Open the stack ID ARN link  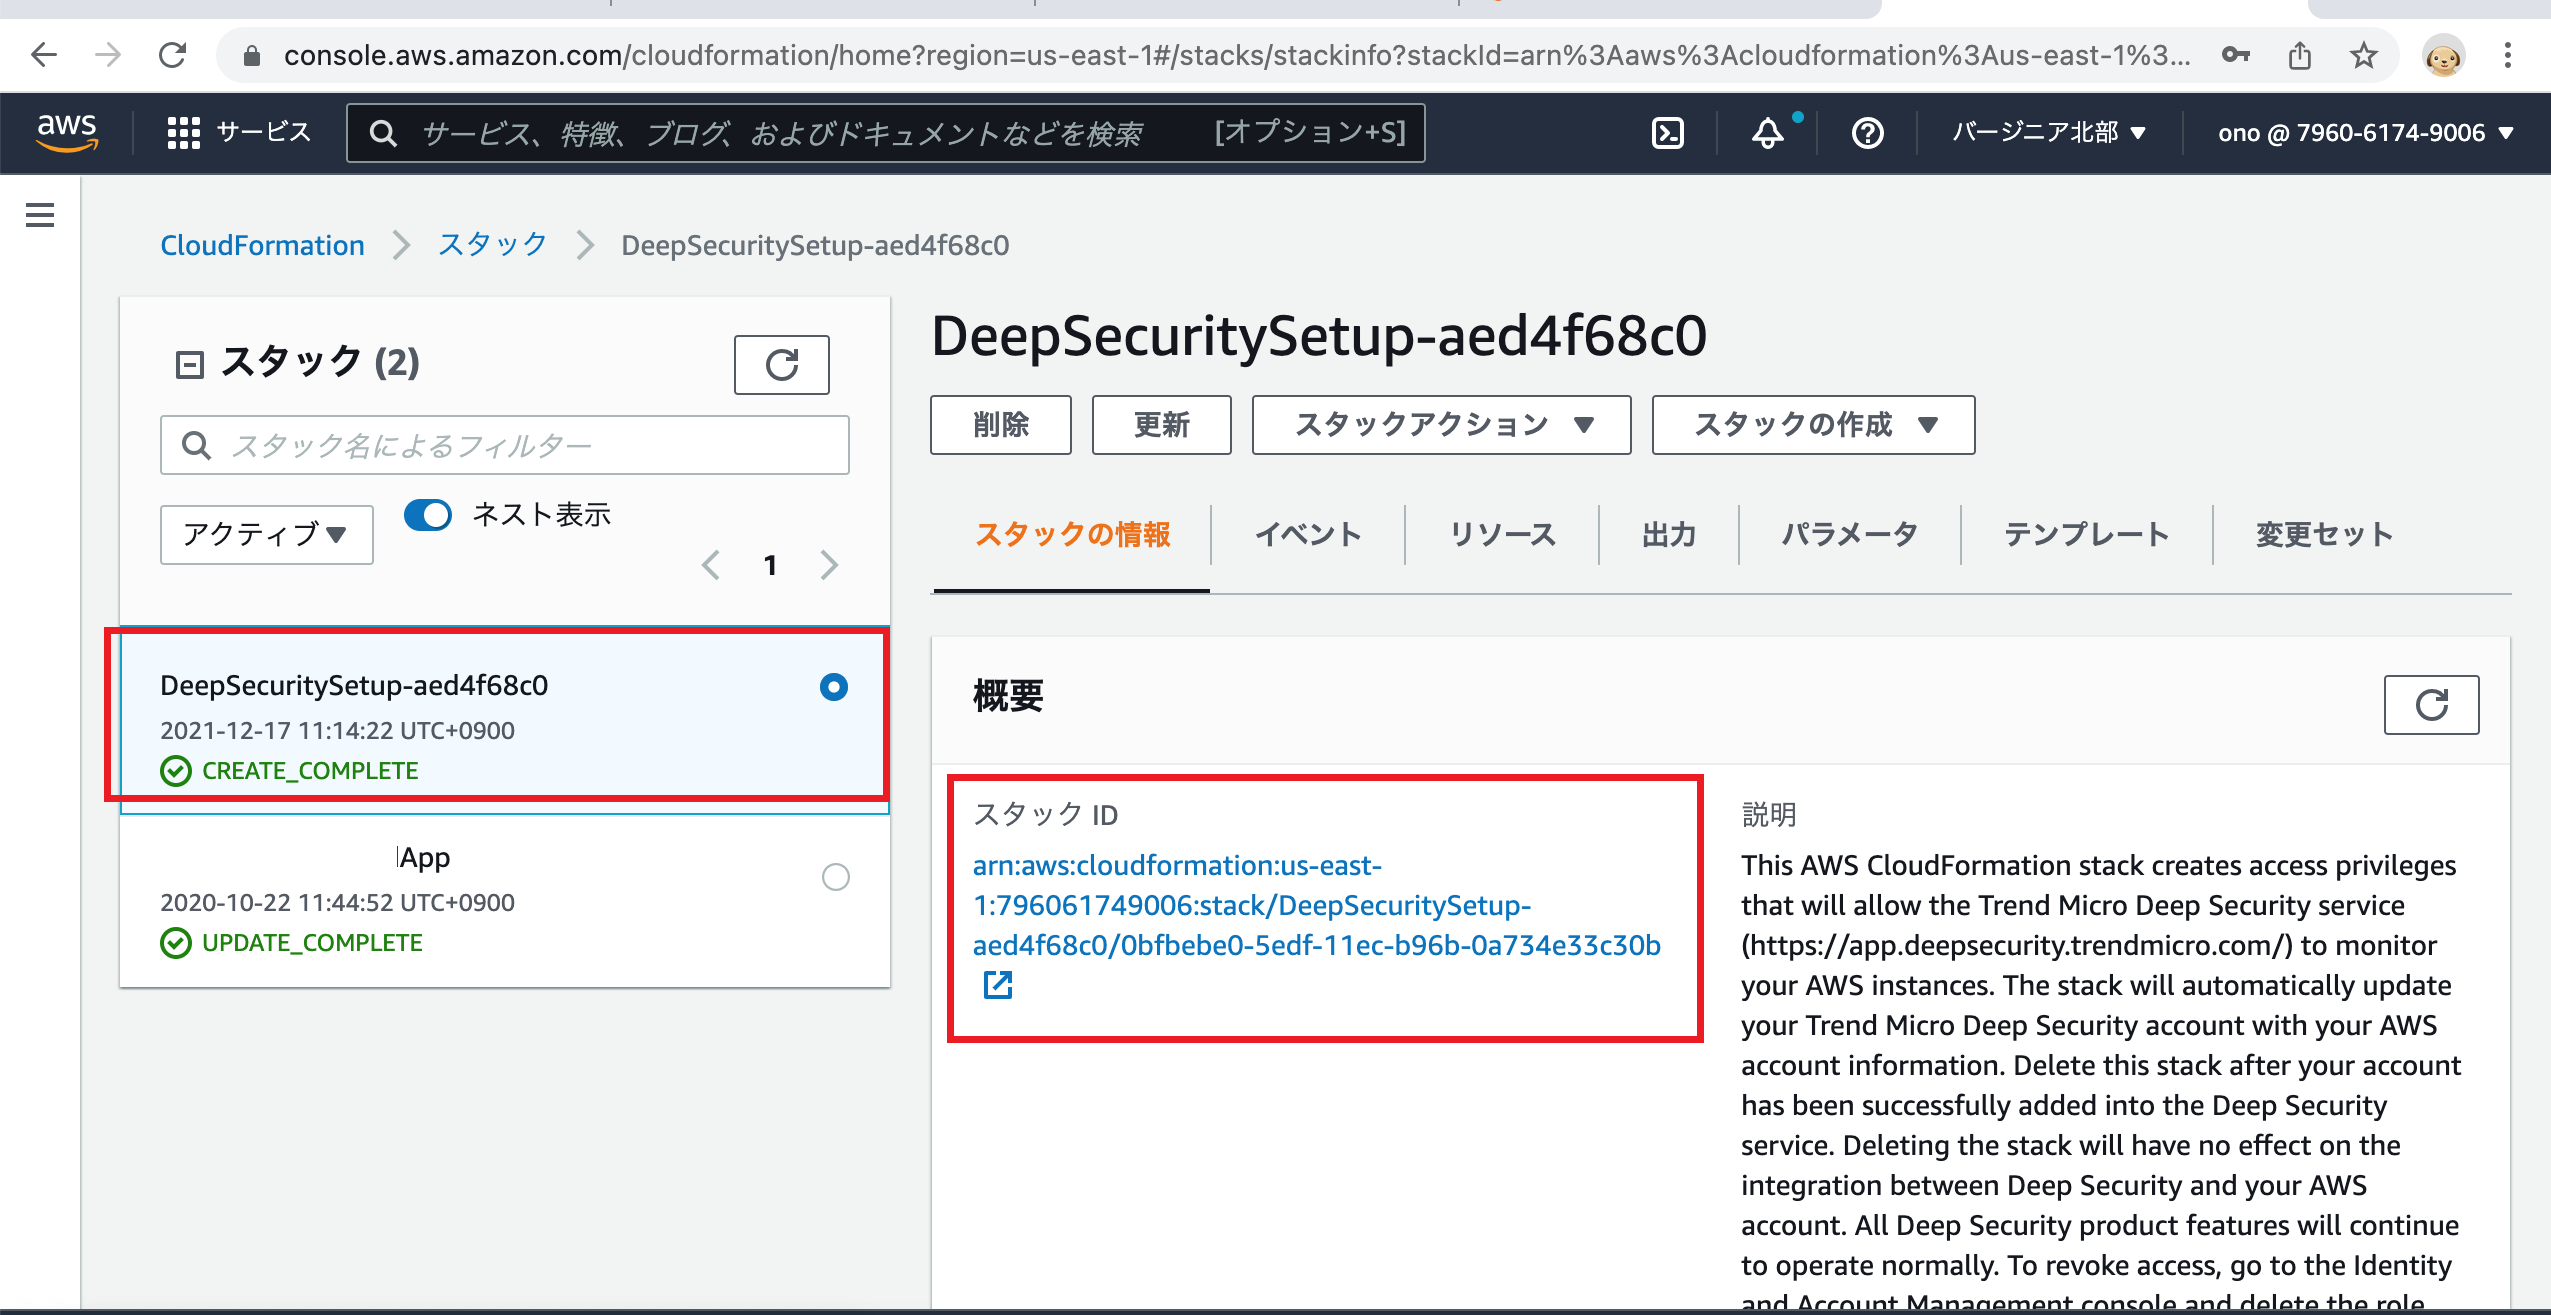click(x=1316, y=905)
